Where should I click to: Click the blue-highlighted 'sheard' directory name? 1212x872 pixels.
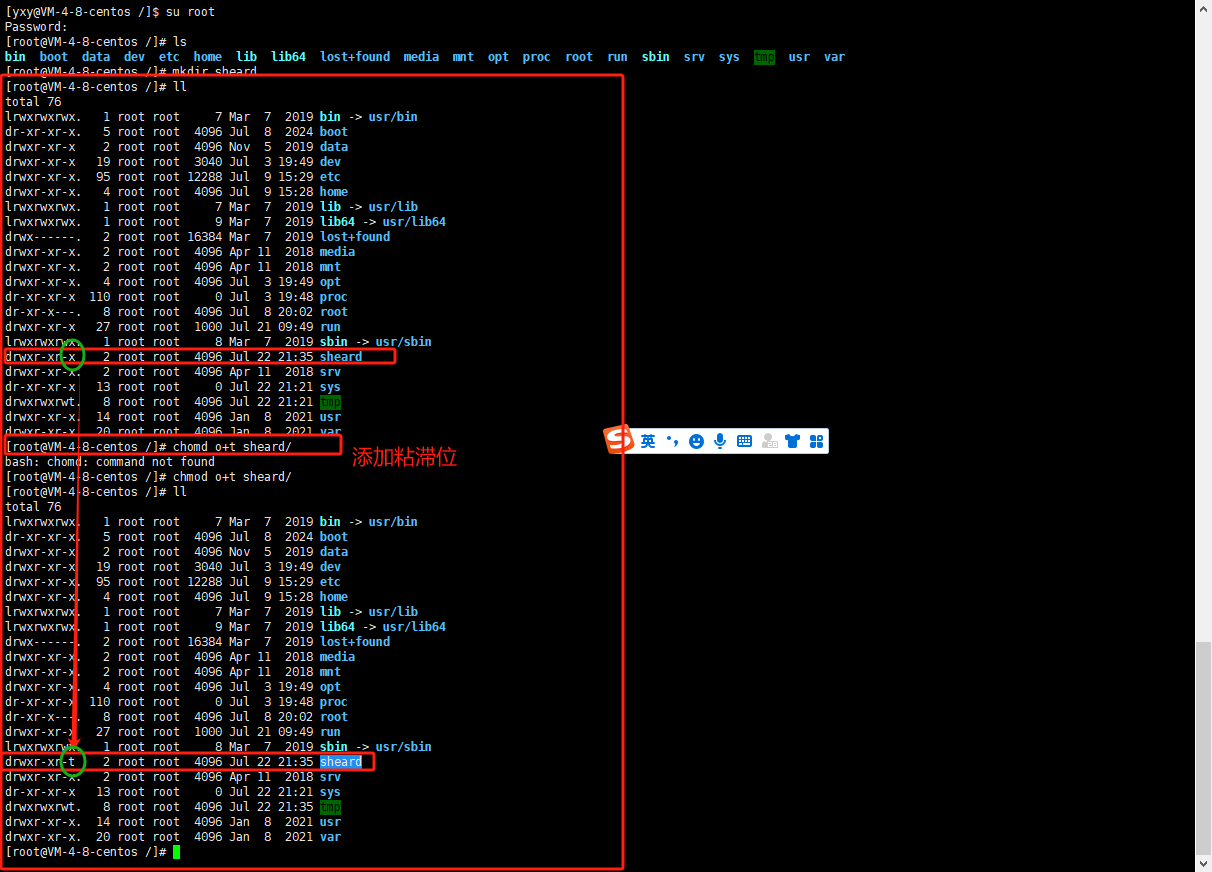341,762
